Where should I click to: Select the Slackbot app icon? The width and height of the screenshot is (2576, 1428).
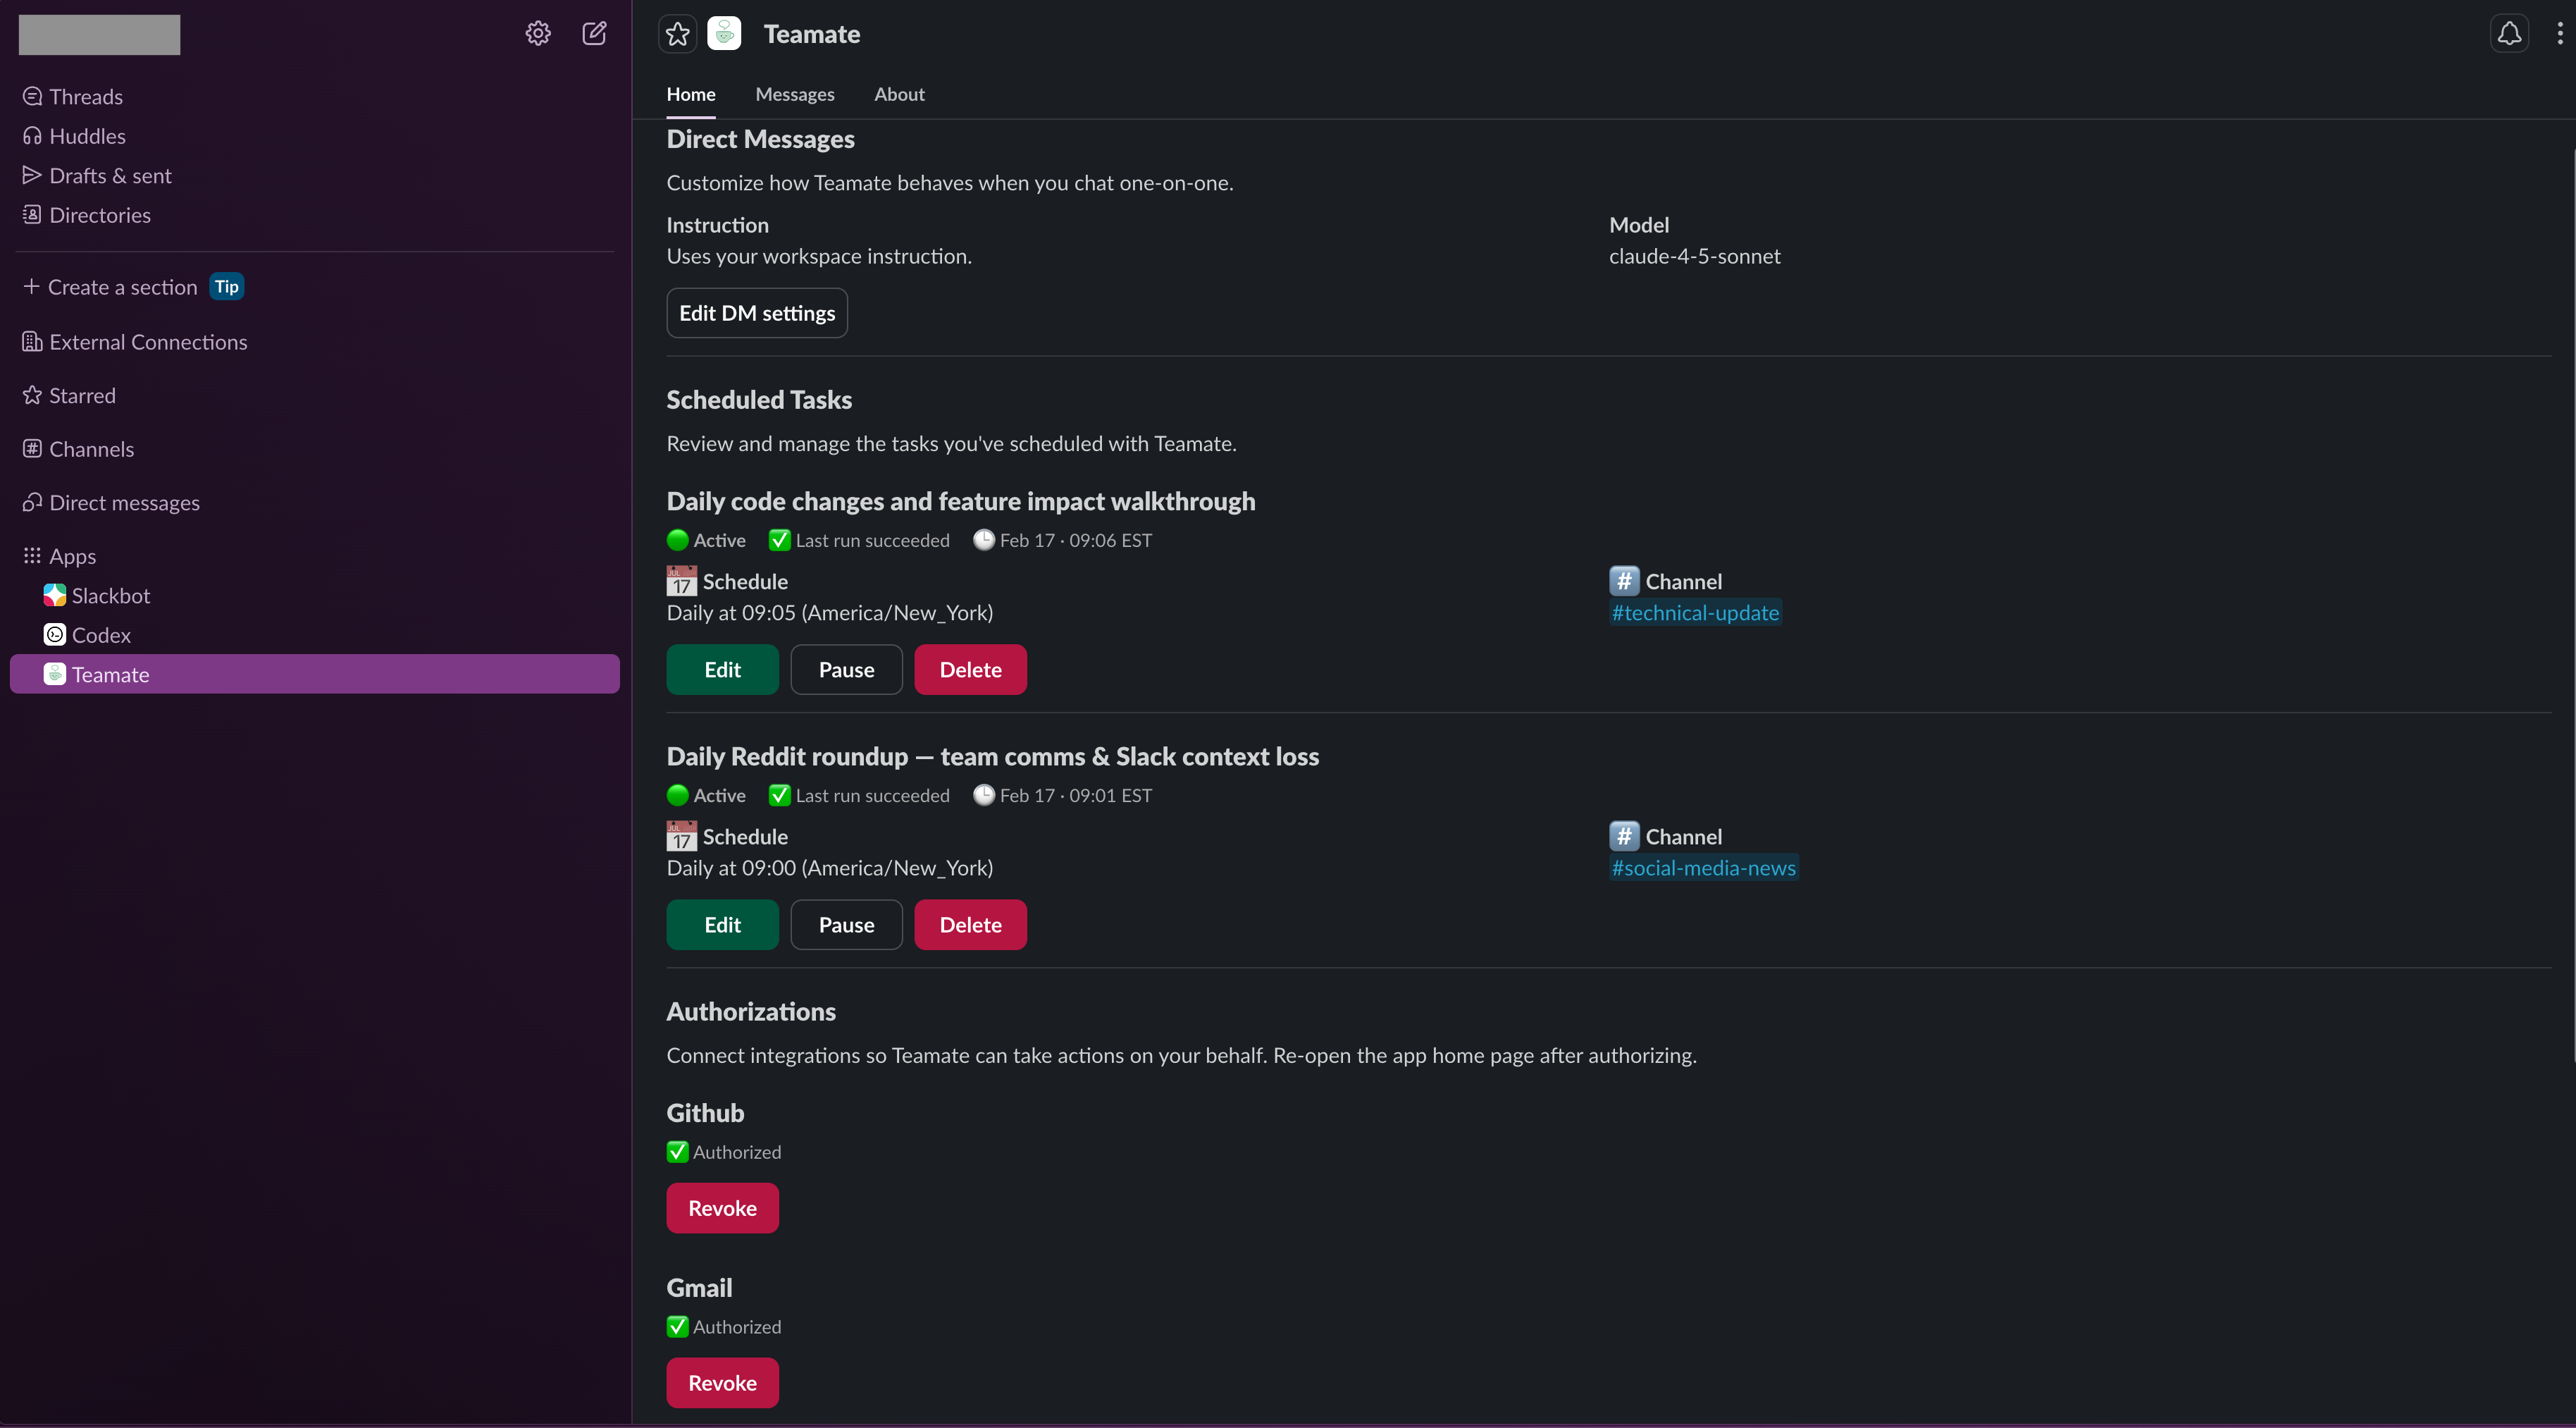click(55, 595)
